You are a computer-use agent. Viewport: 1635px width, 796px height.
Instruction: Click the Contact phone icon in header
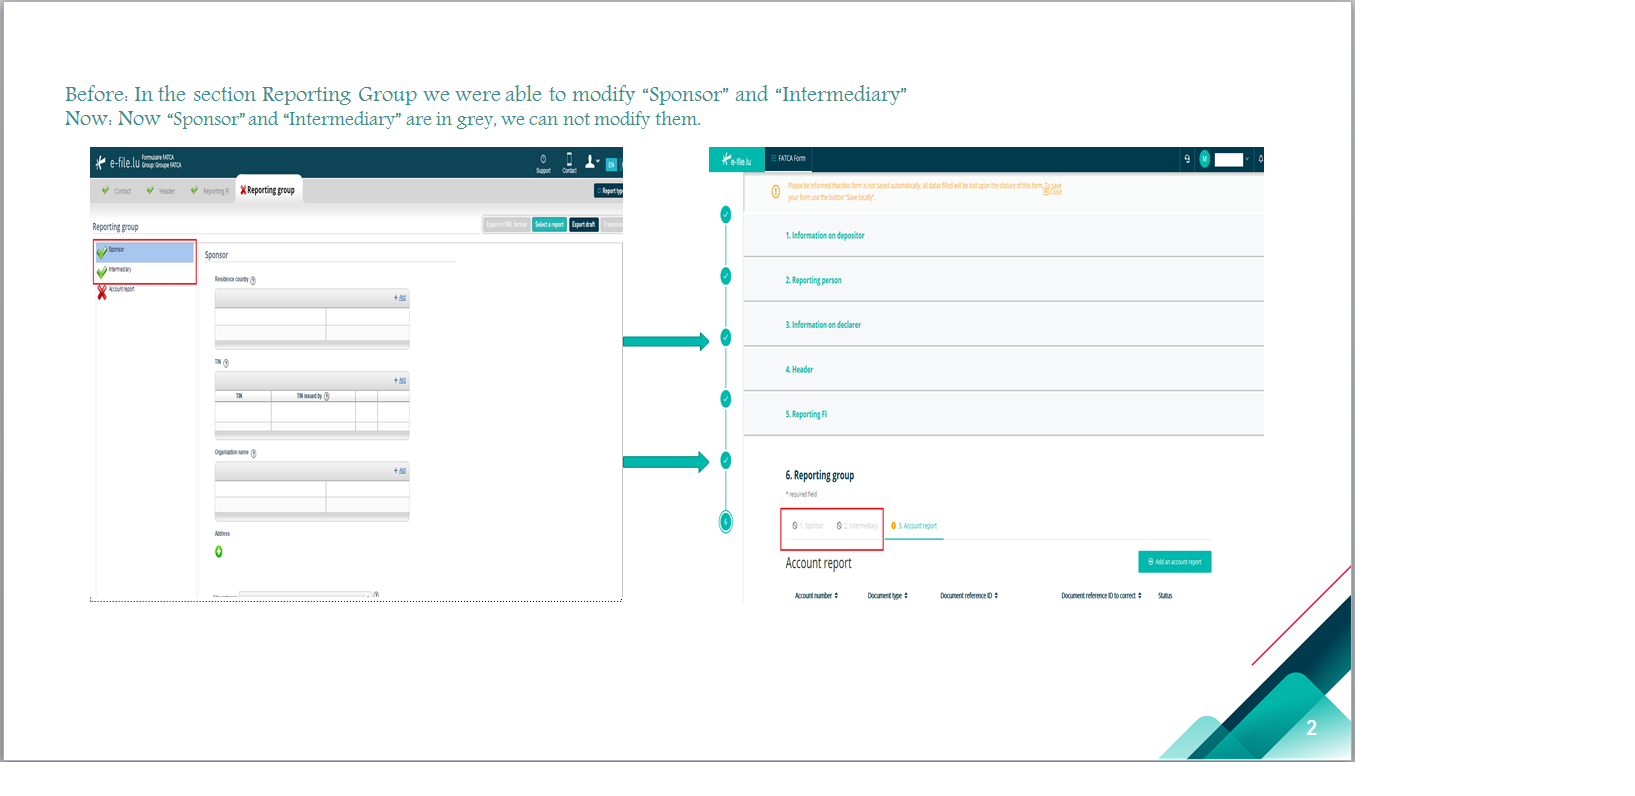tap(569, 160)
